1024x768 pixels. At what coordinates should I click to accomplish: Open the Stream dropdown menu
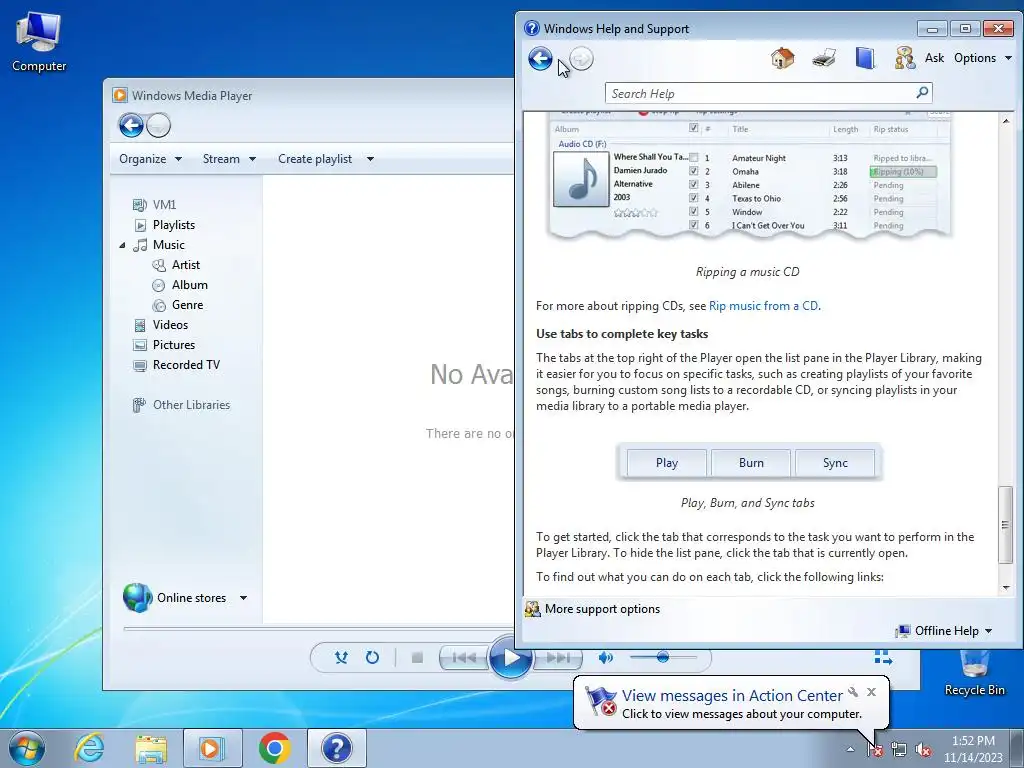[x=229, y=159]
